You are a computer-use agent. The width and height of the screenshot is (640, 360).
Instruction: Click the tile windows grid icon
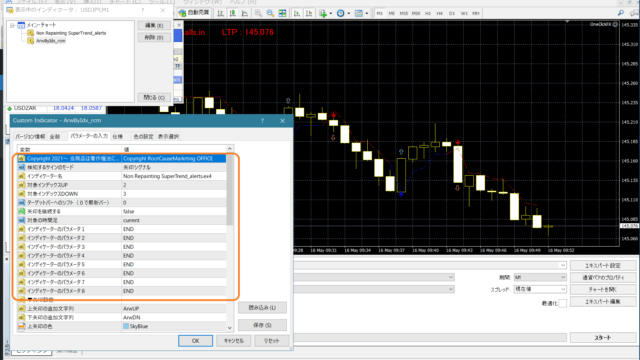(x=282, y=13)
